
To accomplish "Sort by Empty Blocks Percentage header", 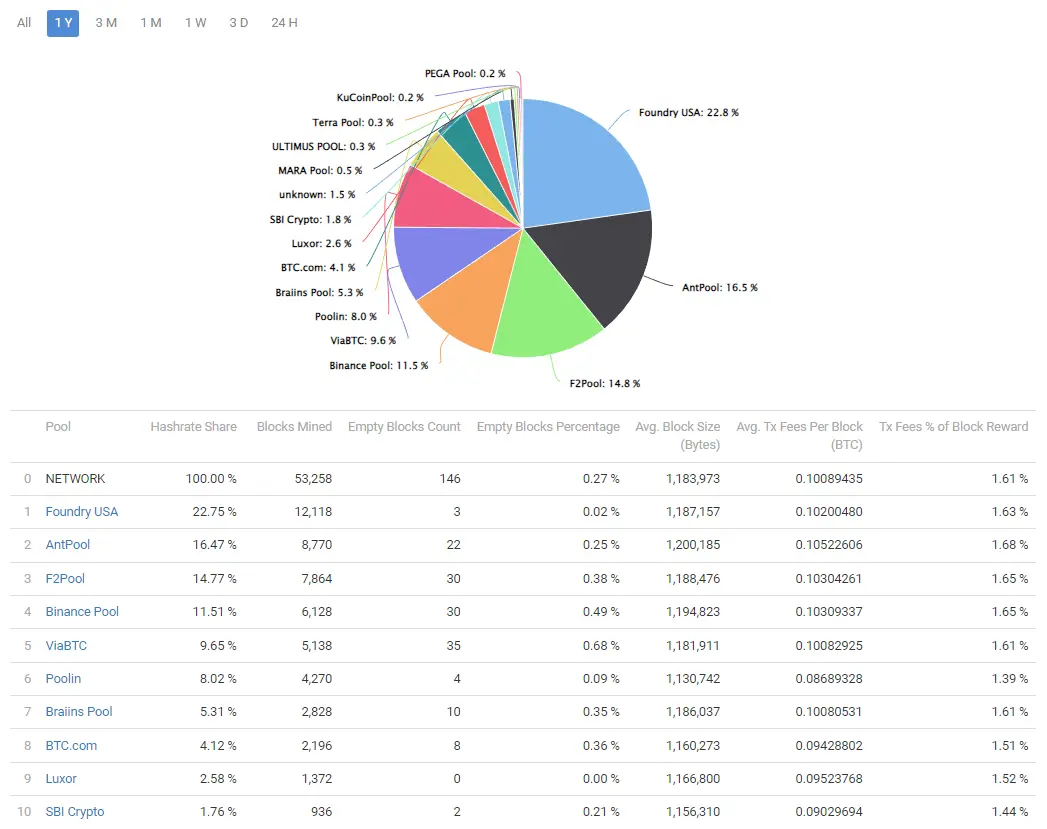I will pyautogui.click(x=548, y=426).
